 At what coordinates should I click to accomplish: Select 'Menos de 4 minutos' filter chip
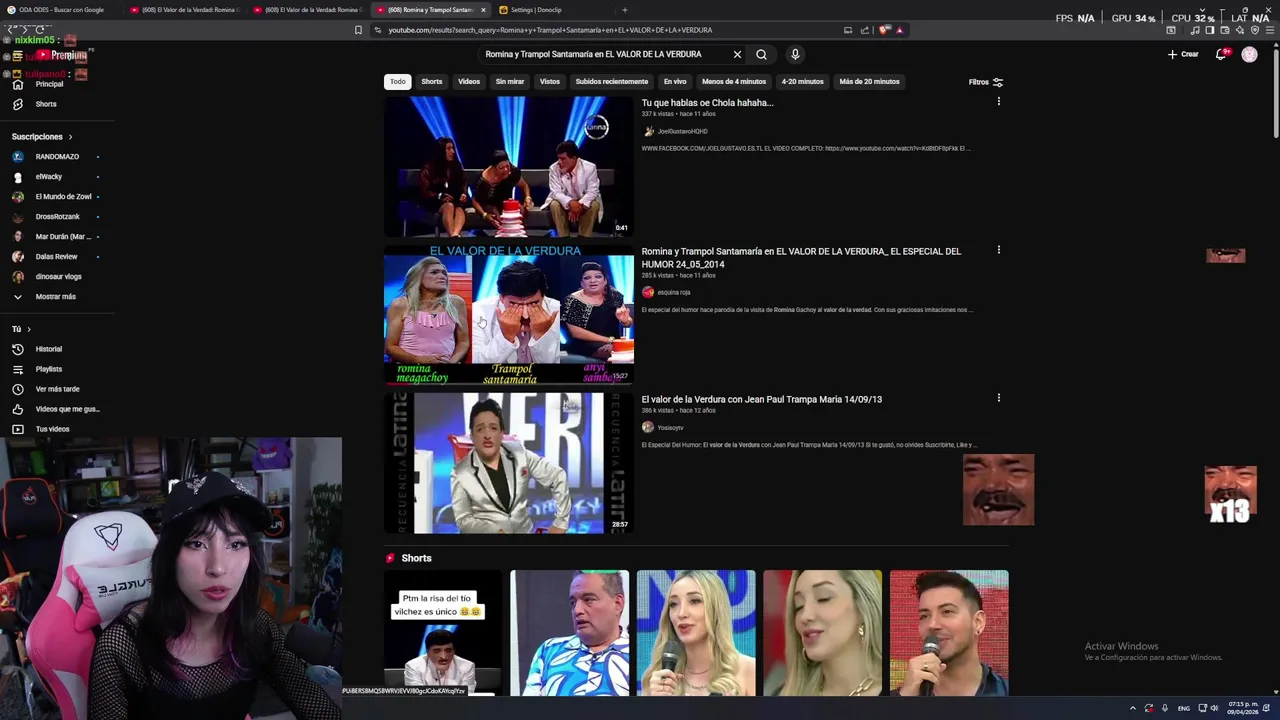click(x=734, y=81)
